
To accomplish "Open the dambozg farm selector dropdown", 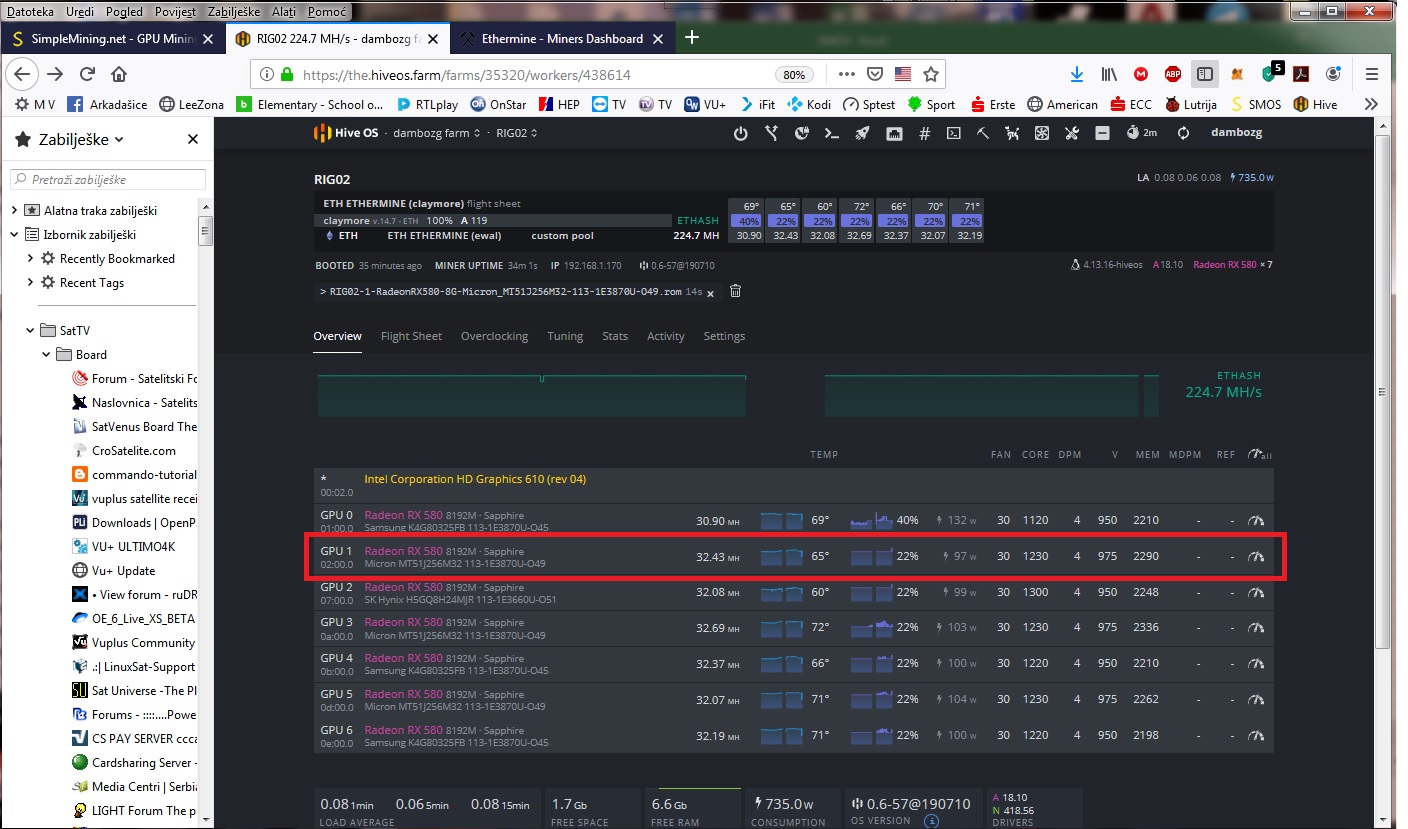I will (437, 133).
